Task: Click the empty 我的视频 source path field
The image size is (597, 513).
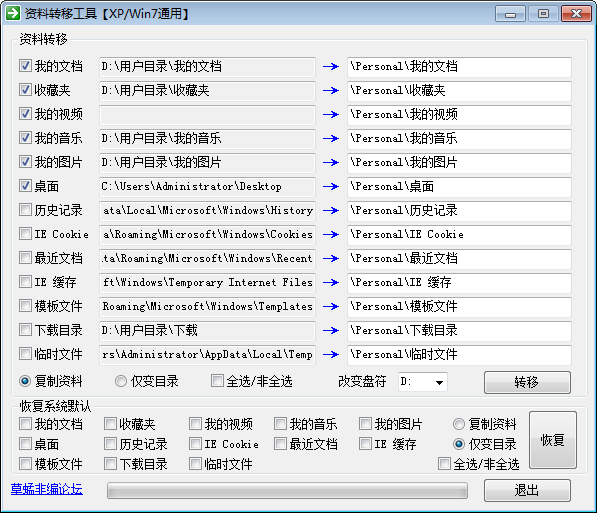Action: click(x=208, y=115)
